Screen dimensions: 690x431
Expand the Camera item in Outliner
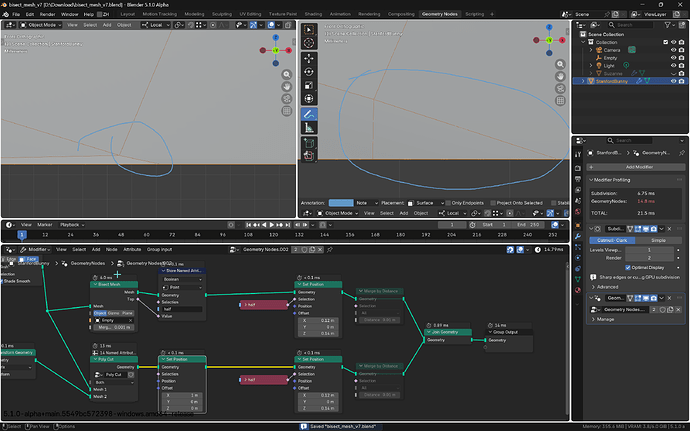591,50
